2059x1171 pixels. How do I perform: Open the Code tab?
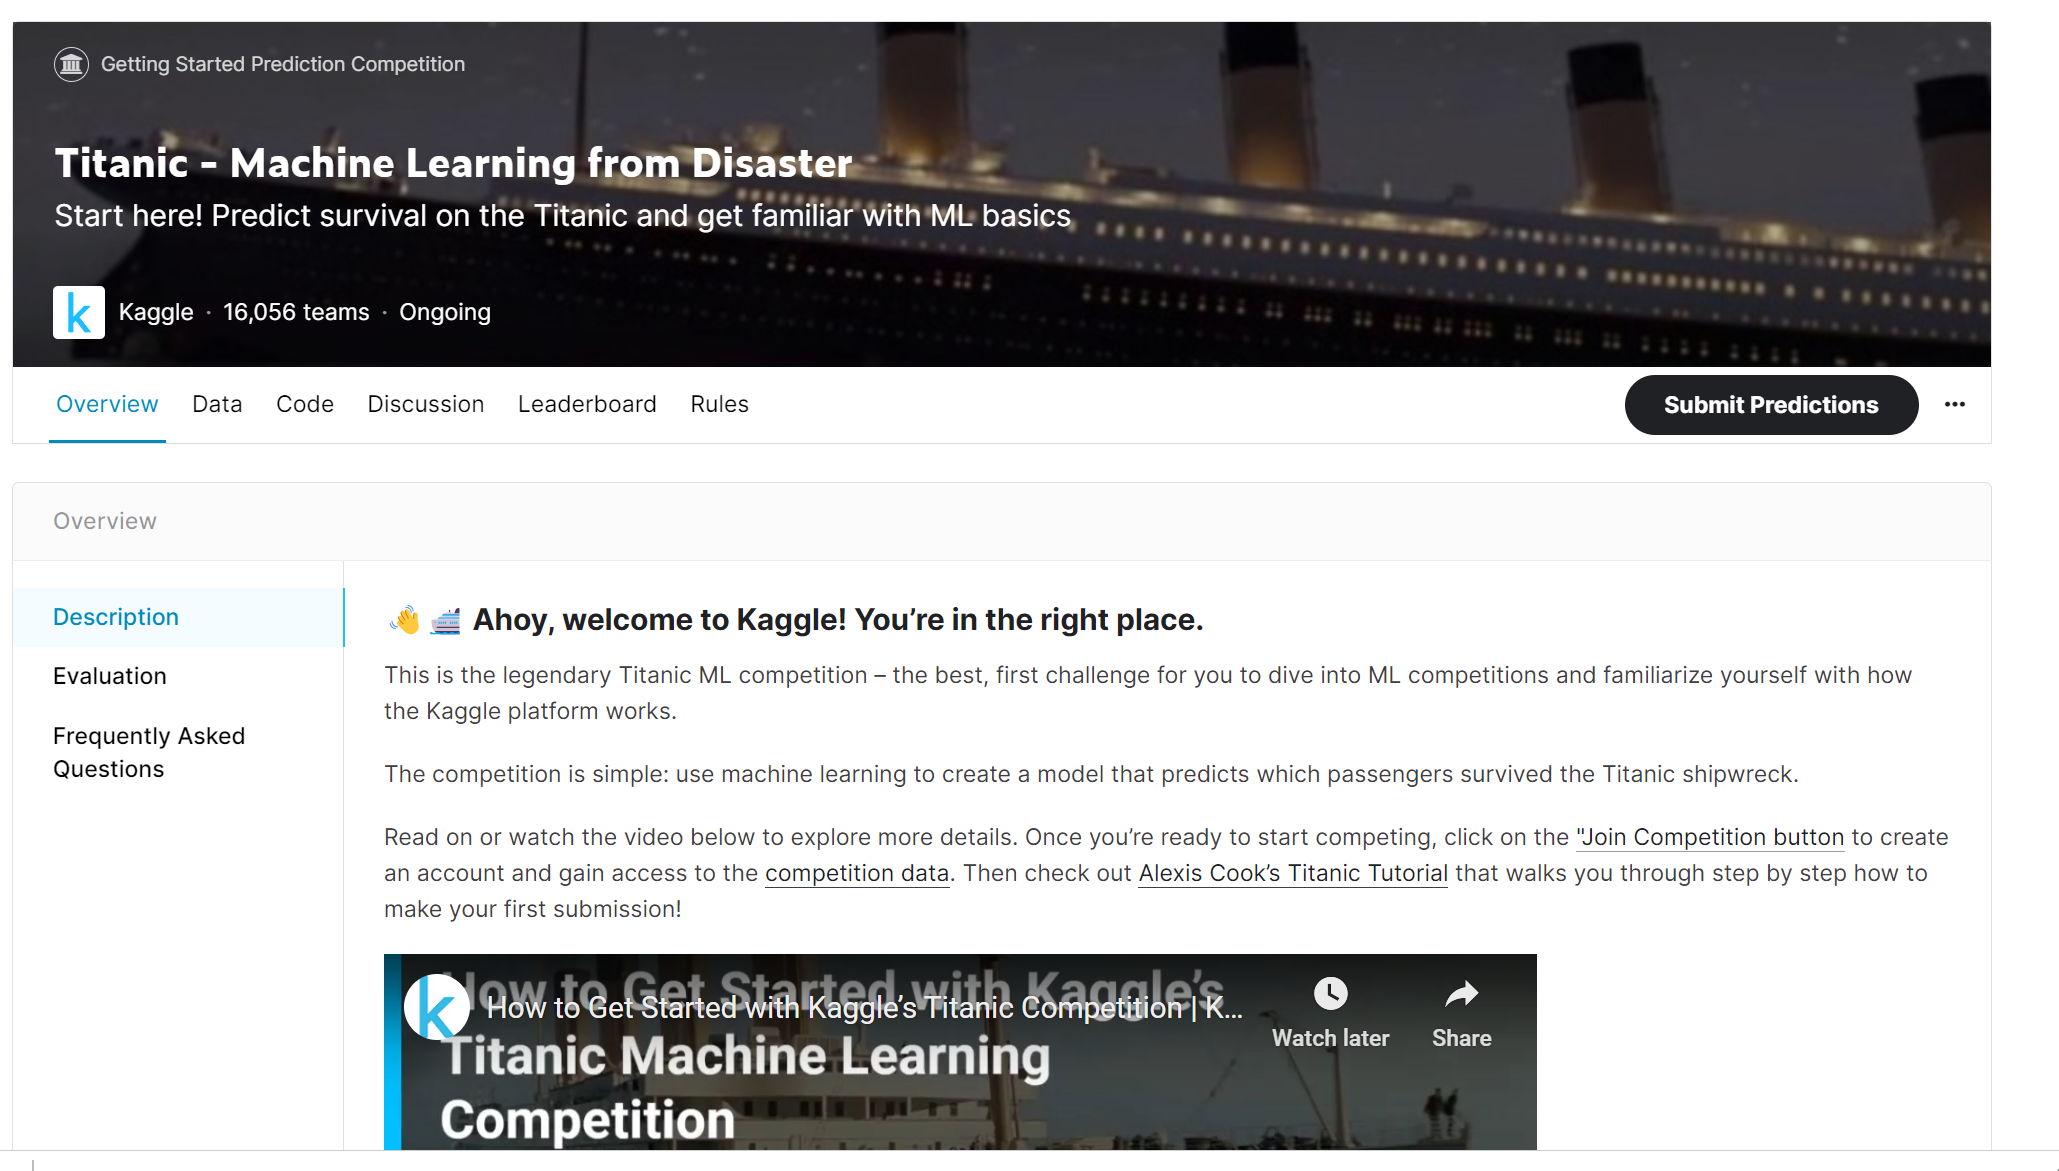point(304,405)
